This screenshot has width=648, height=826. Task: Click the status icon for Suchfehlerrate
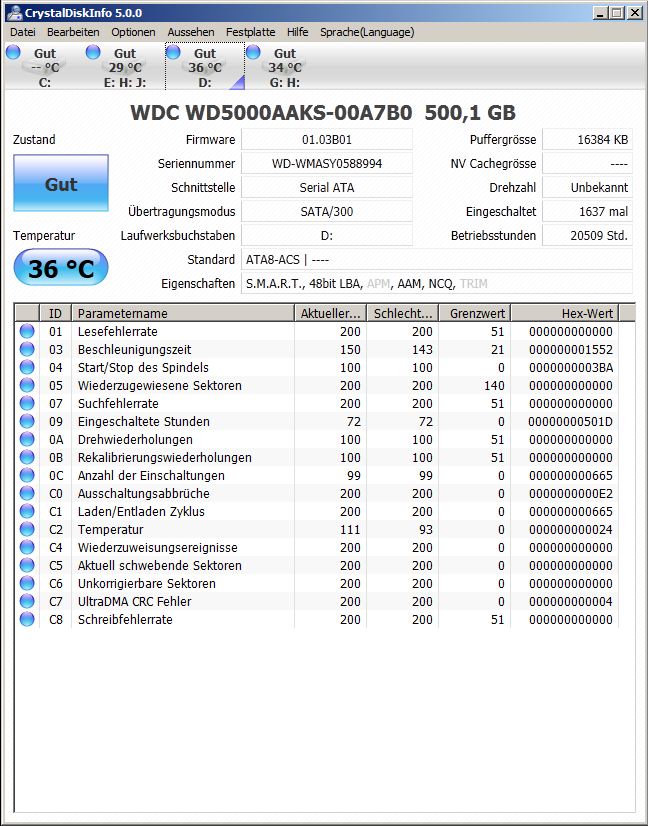[27, 403]
